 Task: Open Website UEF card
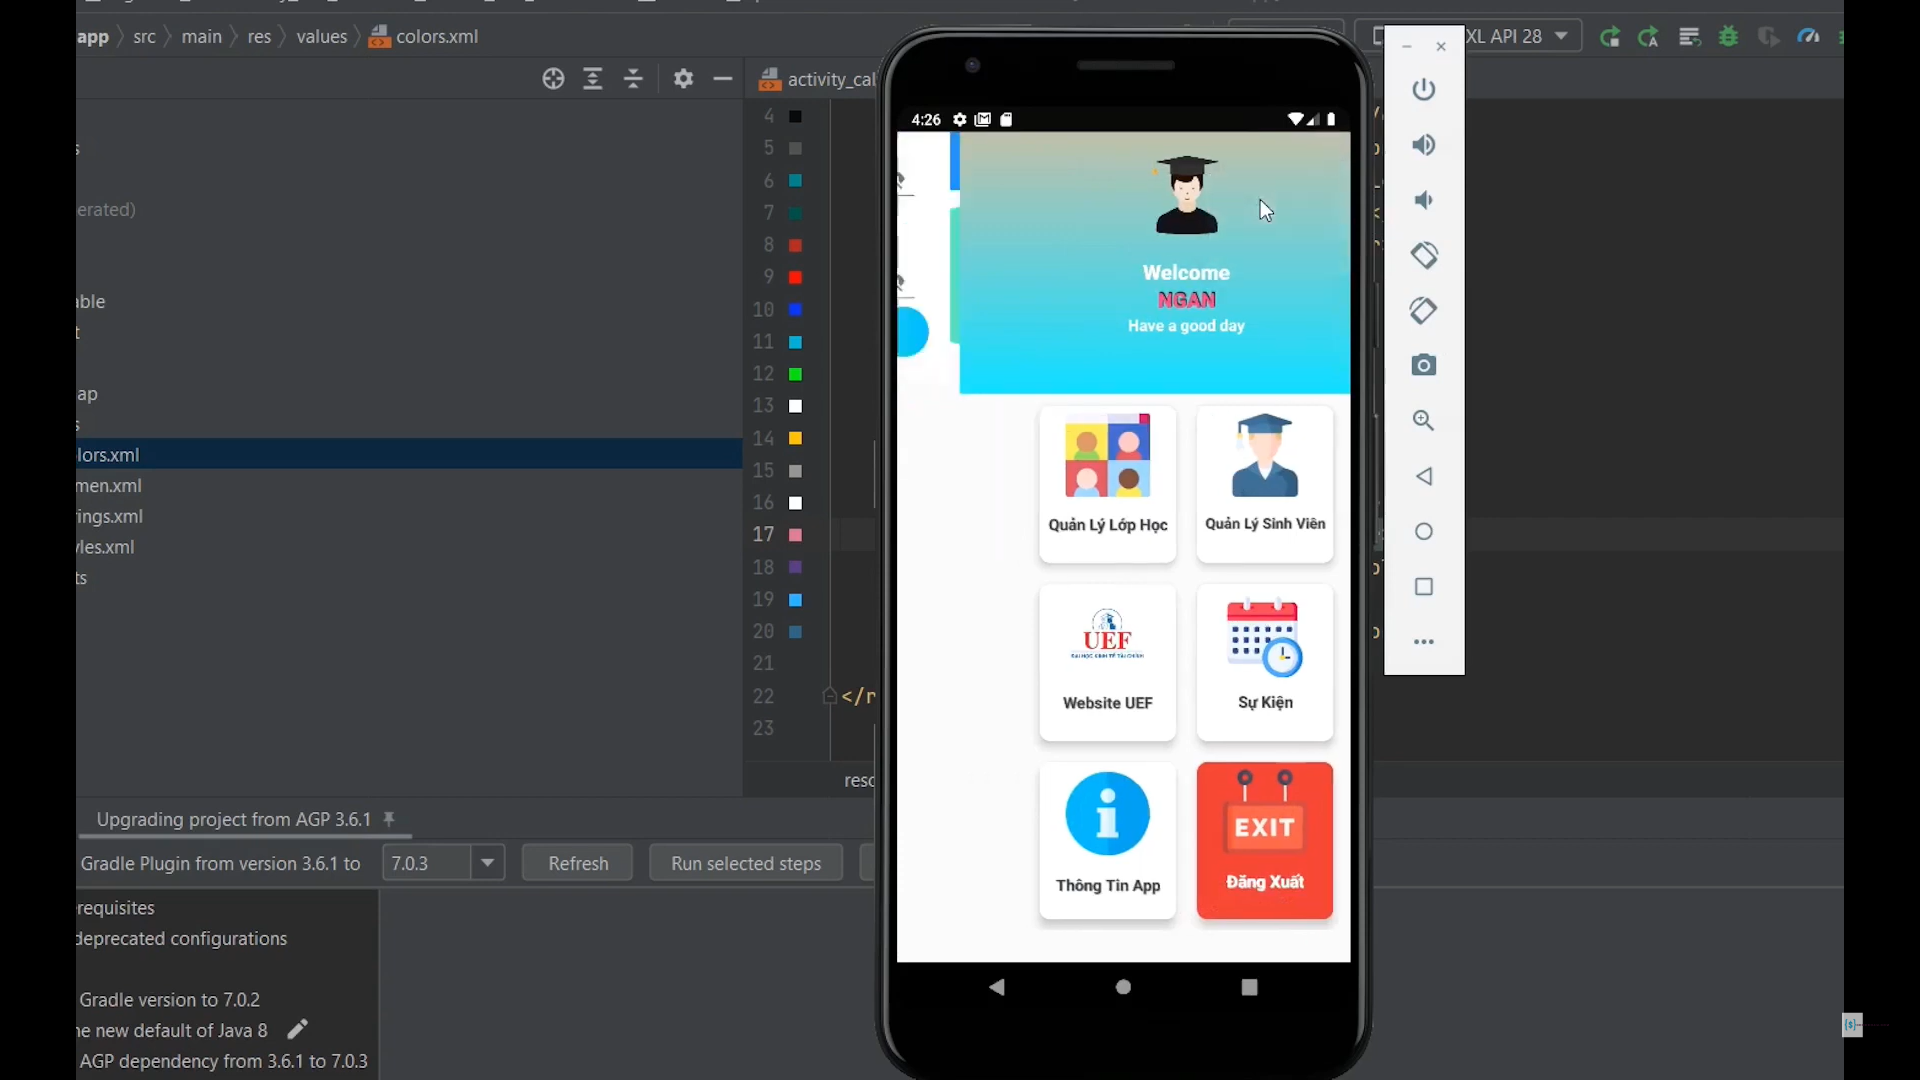coord(1108,662)
